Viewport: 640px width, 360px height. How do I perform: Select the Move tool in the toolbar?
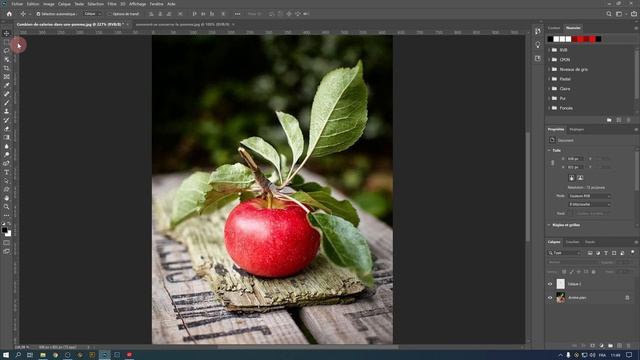(x=6, y=33)
